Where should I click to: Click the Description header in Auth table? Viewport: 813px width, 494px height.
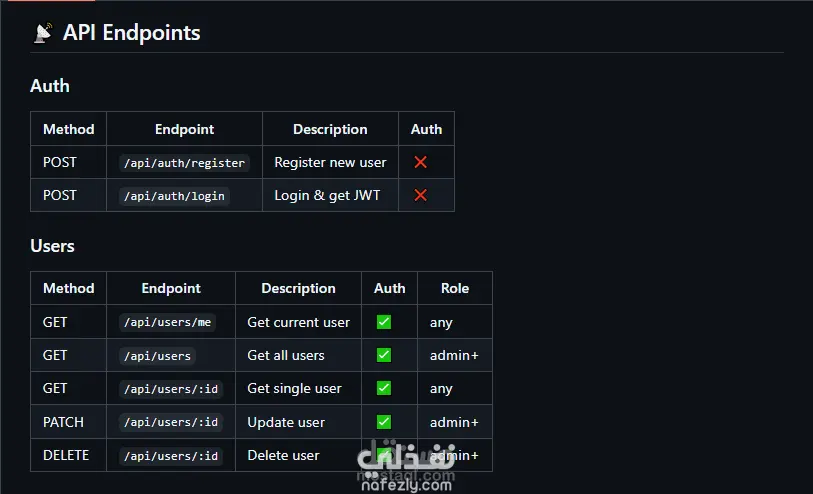coord(330,129)
